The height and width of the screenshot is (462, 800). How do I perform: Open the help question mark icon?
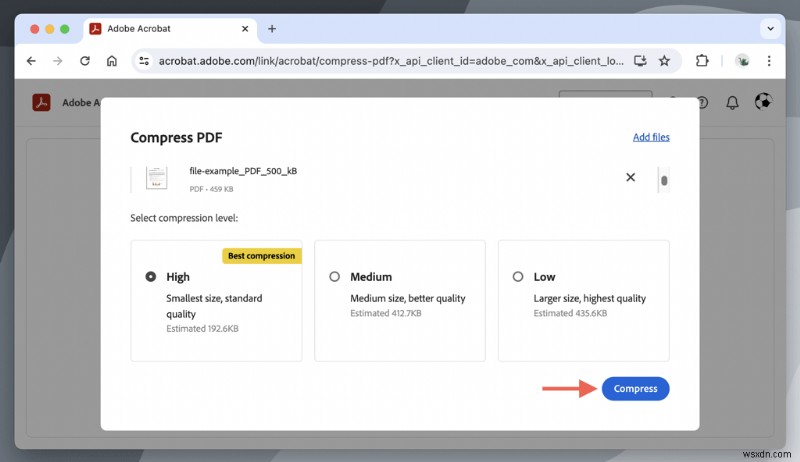point(703,102)
